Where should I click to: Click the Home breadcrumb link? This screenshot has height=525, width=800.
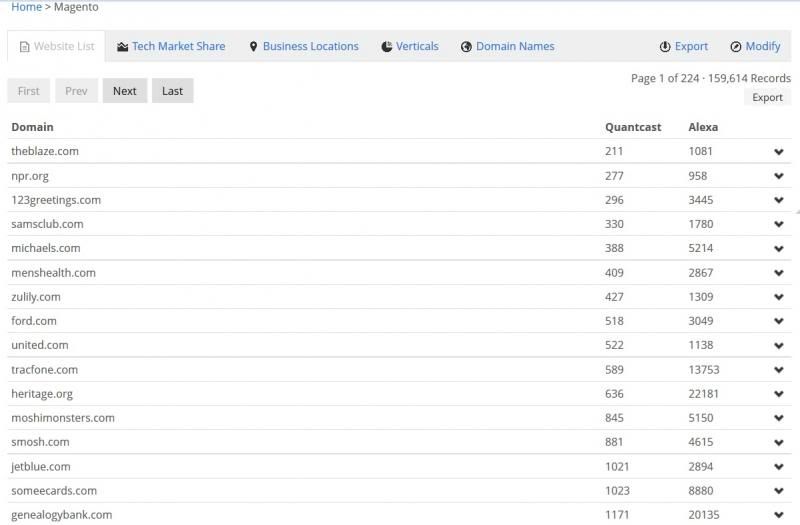point(27,7)
